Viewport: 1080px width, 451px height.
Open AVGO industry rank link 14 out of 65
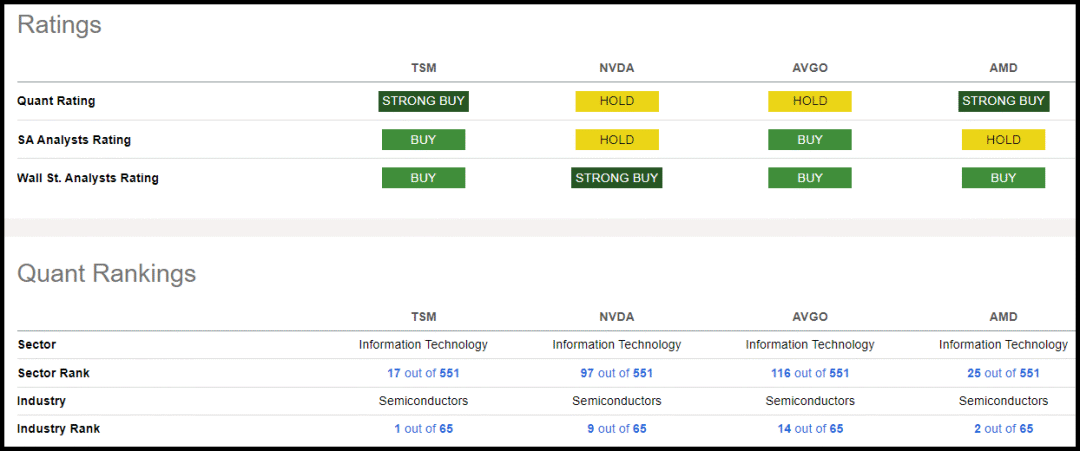810,429
